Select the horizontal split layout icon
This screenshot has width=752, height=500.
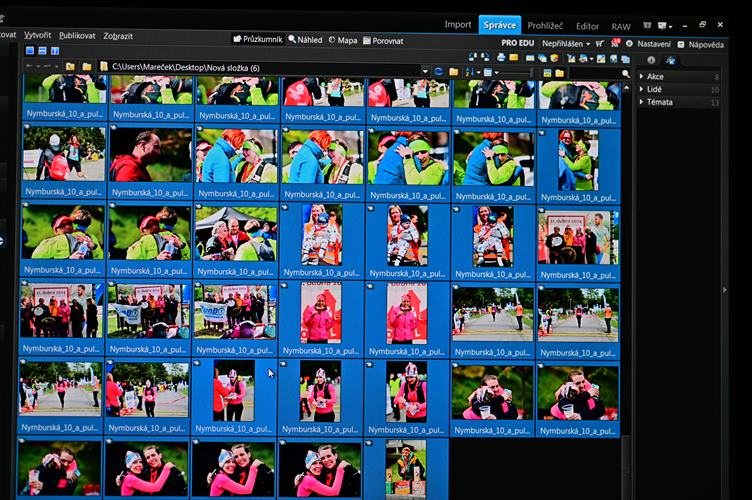tap(42, 50)
